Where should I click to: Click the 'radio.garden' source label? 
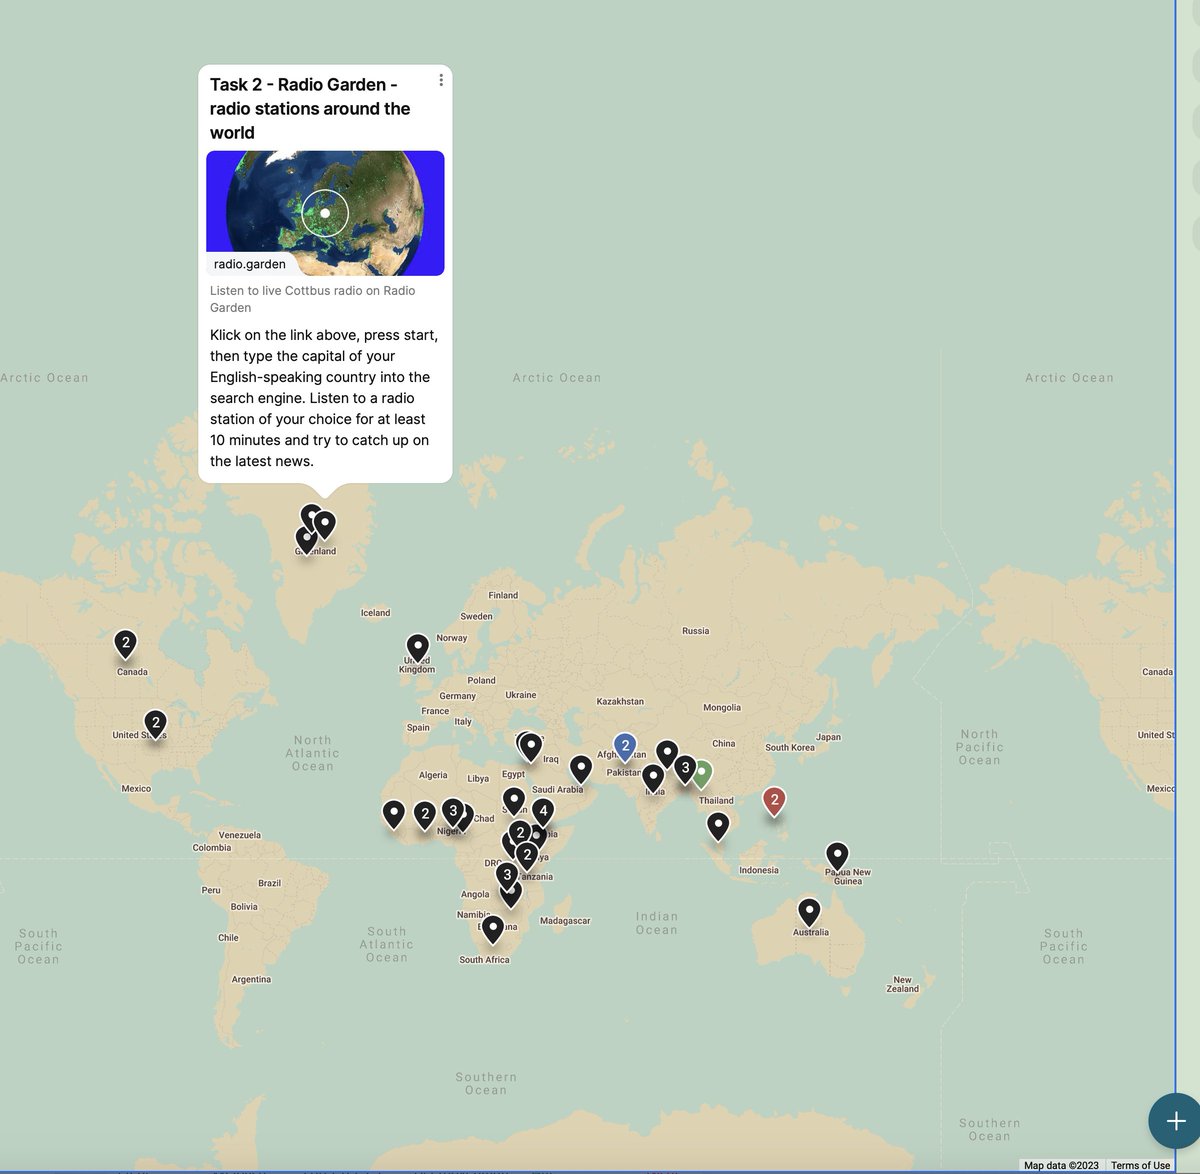pos(250,264)
